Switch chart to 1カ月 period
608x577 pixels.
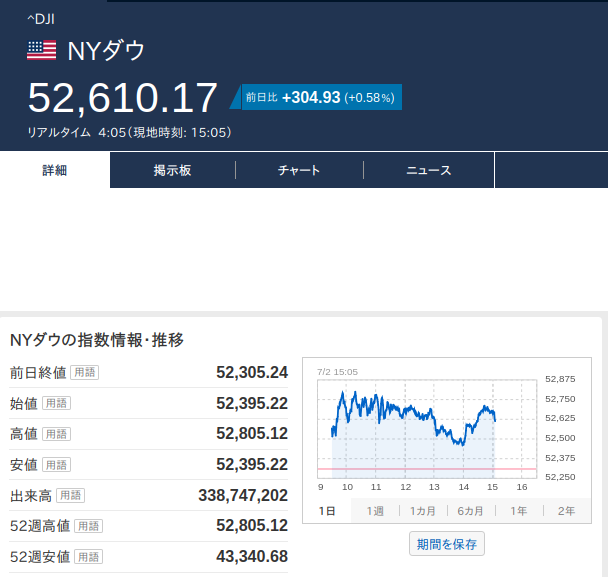coord(423,511)
